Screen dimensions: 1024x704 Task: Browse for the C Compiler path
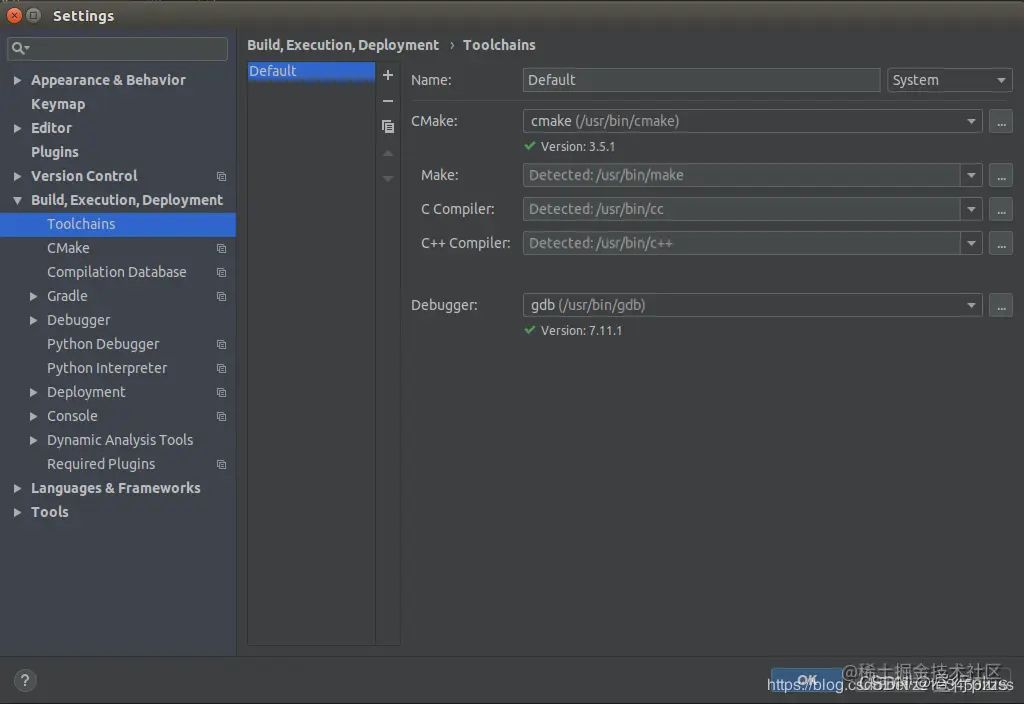tap(1001, 210)
